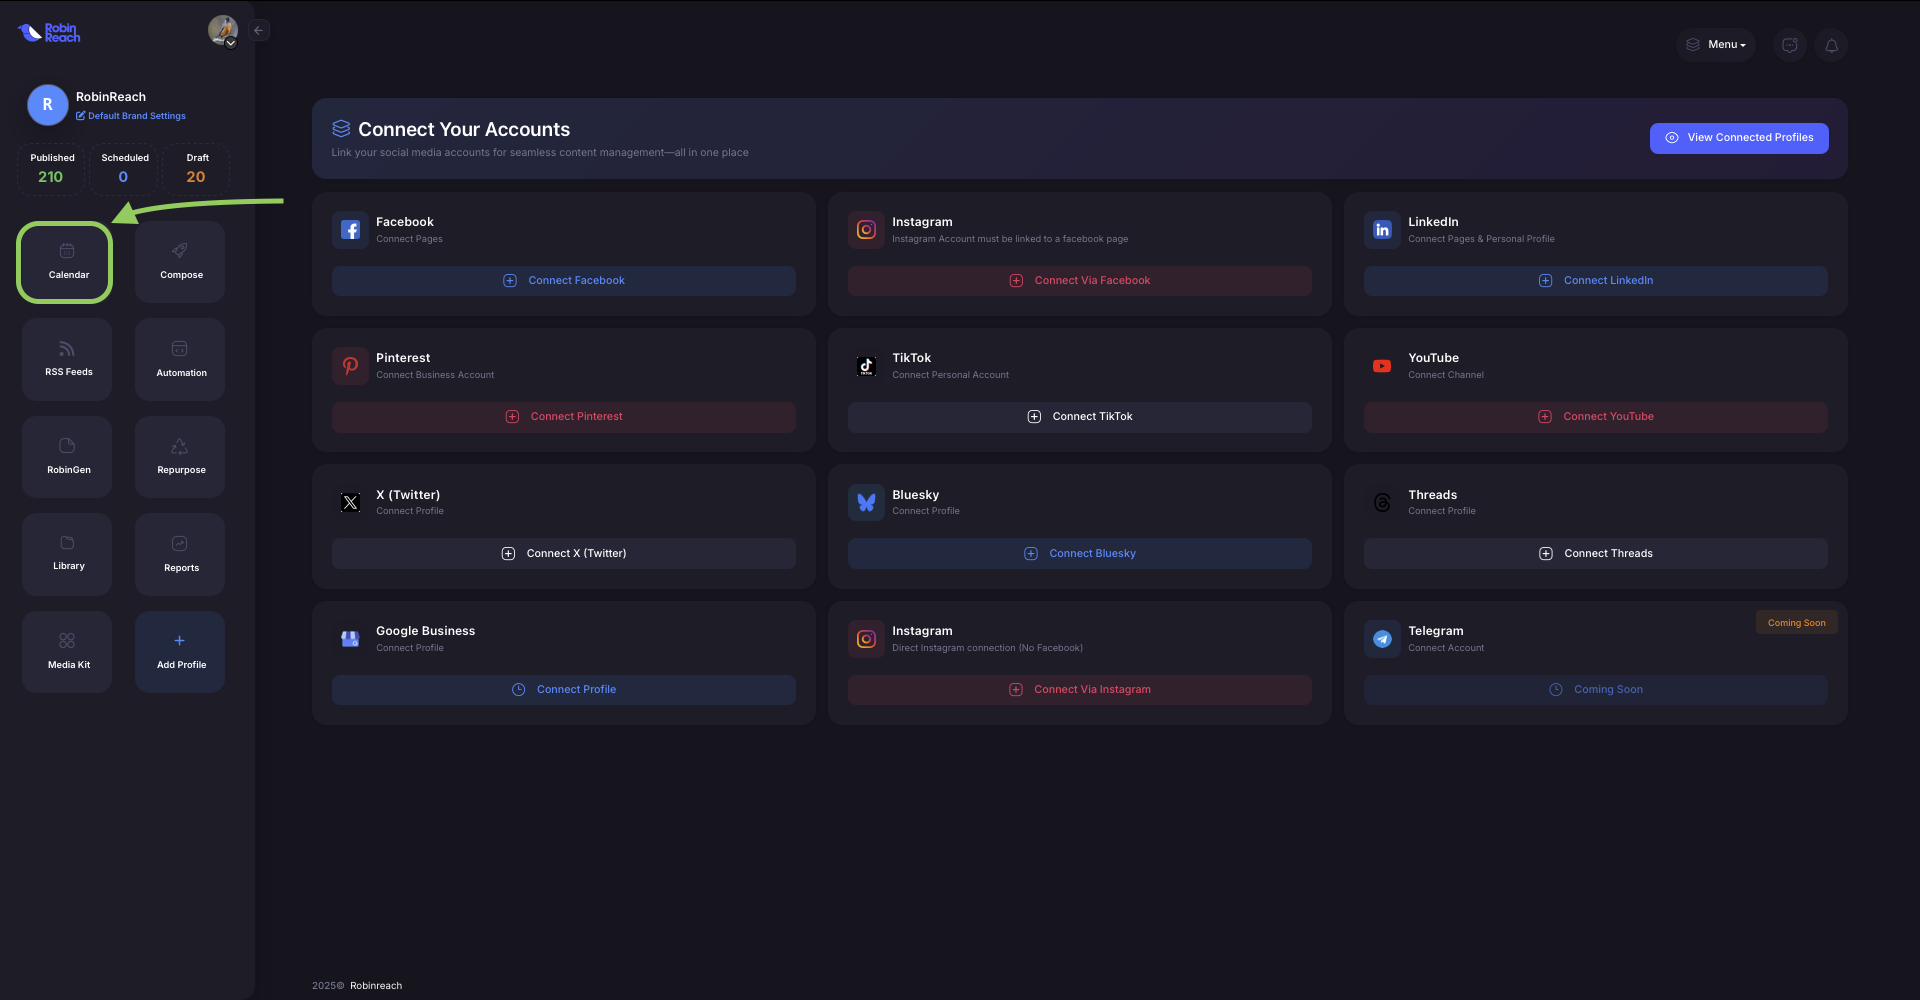Viewport: 1920px width, 1000px height.
Task: Click the Bluesky butterfly icon
Action: tap(866, 503)
